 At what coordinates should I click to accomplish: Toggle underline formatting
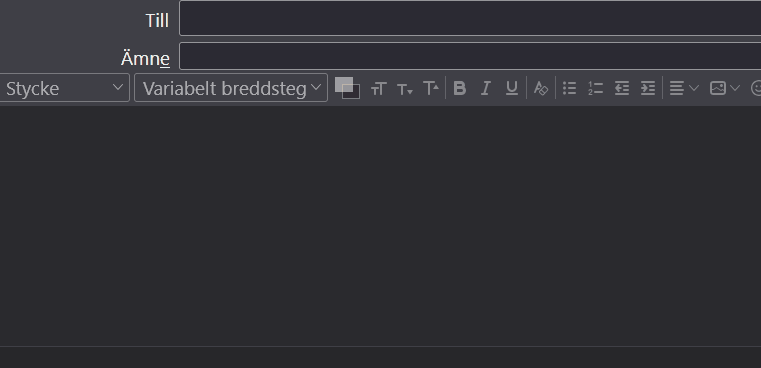pyautogui.click(x=512, y=88)
